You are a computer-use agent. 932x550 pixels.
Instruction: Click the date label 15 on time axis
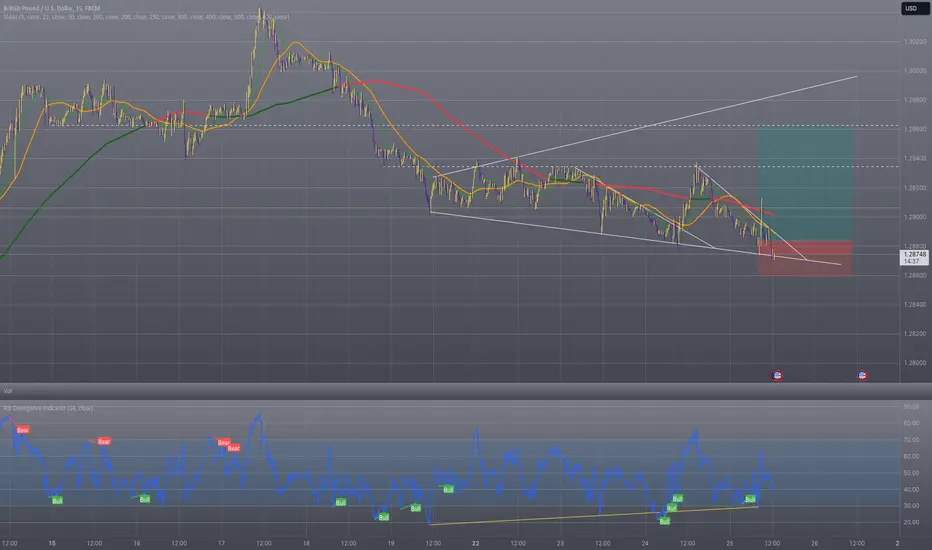click(x=52, y=543)
